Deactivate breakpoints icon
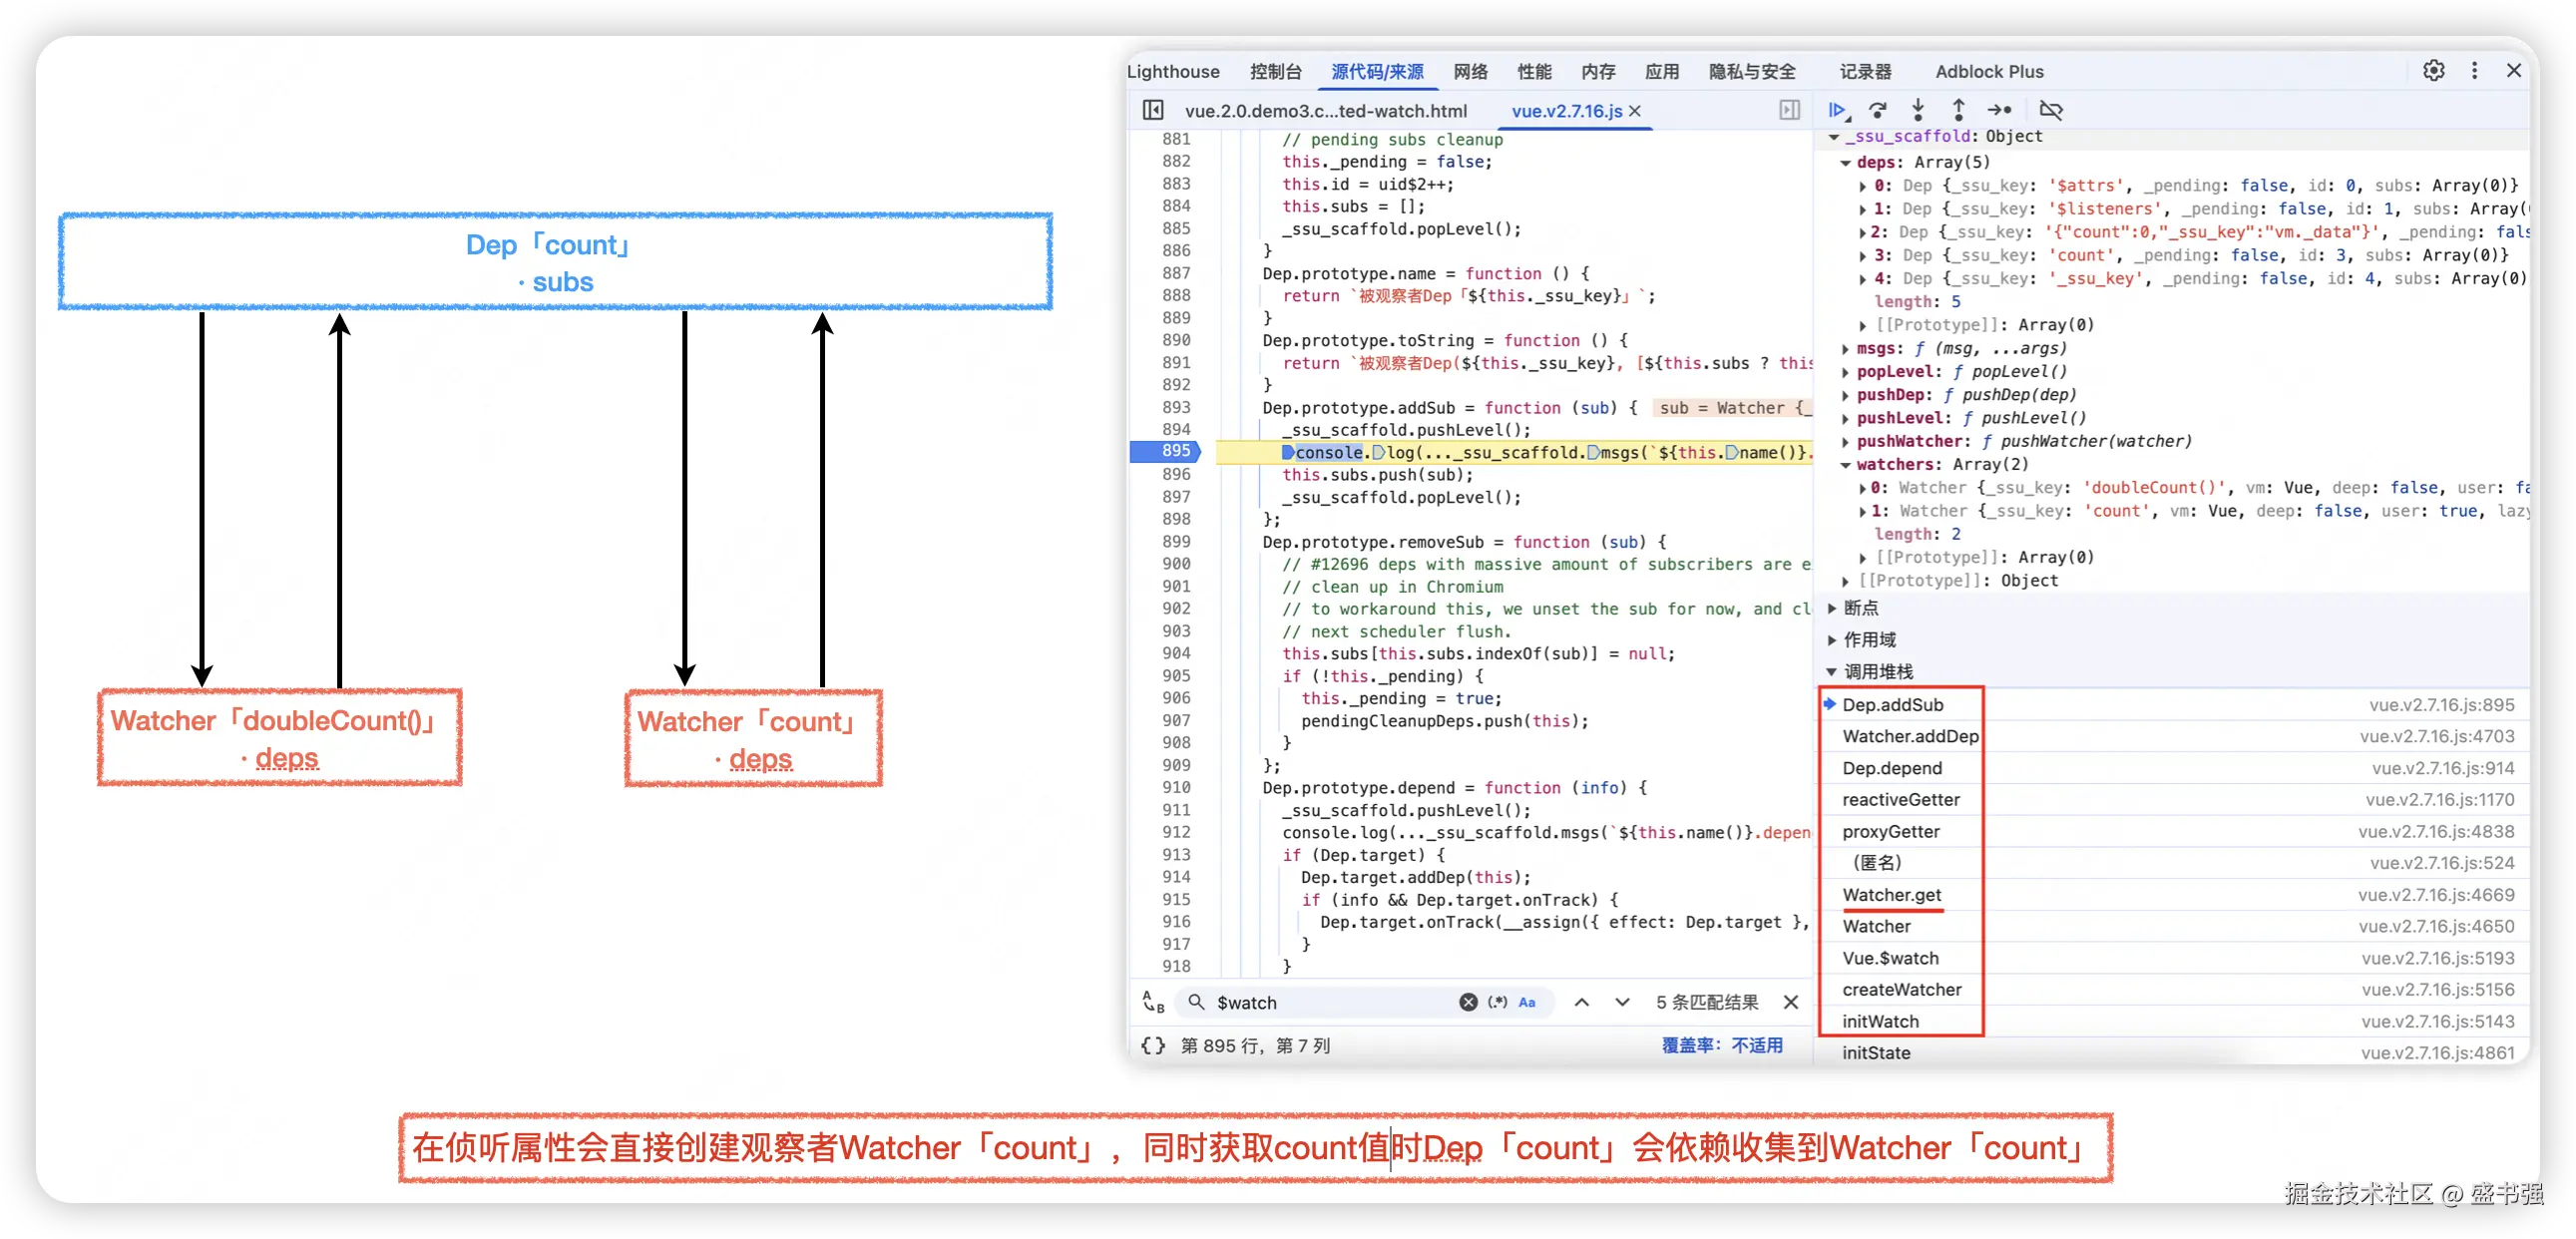Viewport: 2576px width, 1239px height. coord(2051,110)
